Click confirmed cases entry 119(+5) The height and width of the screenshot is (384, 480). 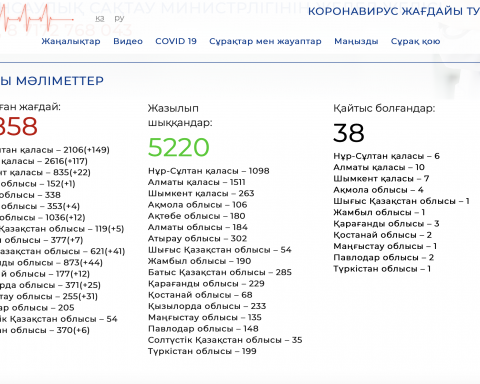[109, 229]
